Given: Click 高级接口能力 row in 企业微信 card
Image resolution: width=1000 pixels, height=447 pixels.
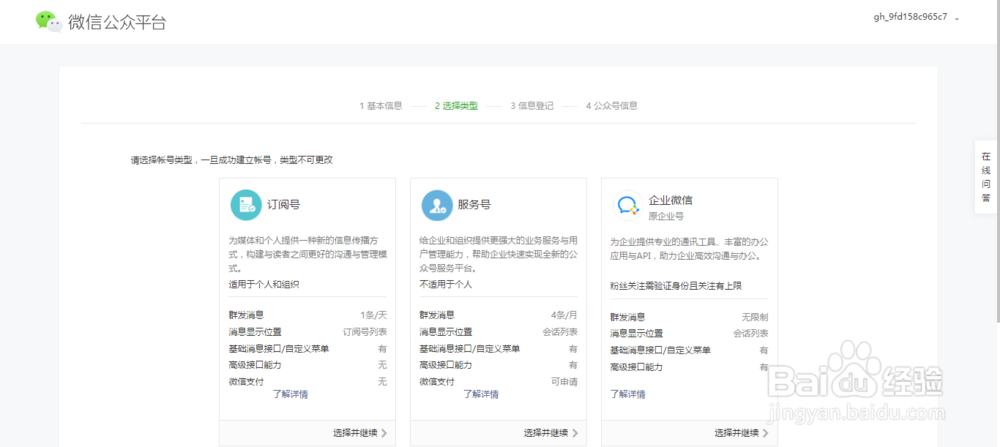Looking at the screenshot, I should pyautogui.click(x=689, y=367).
